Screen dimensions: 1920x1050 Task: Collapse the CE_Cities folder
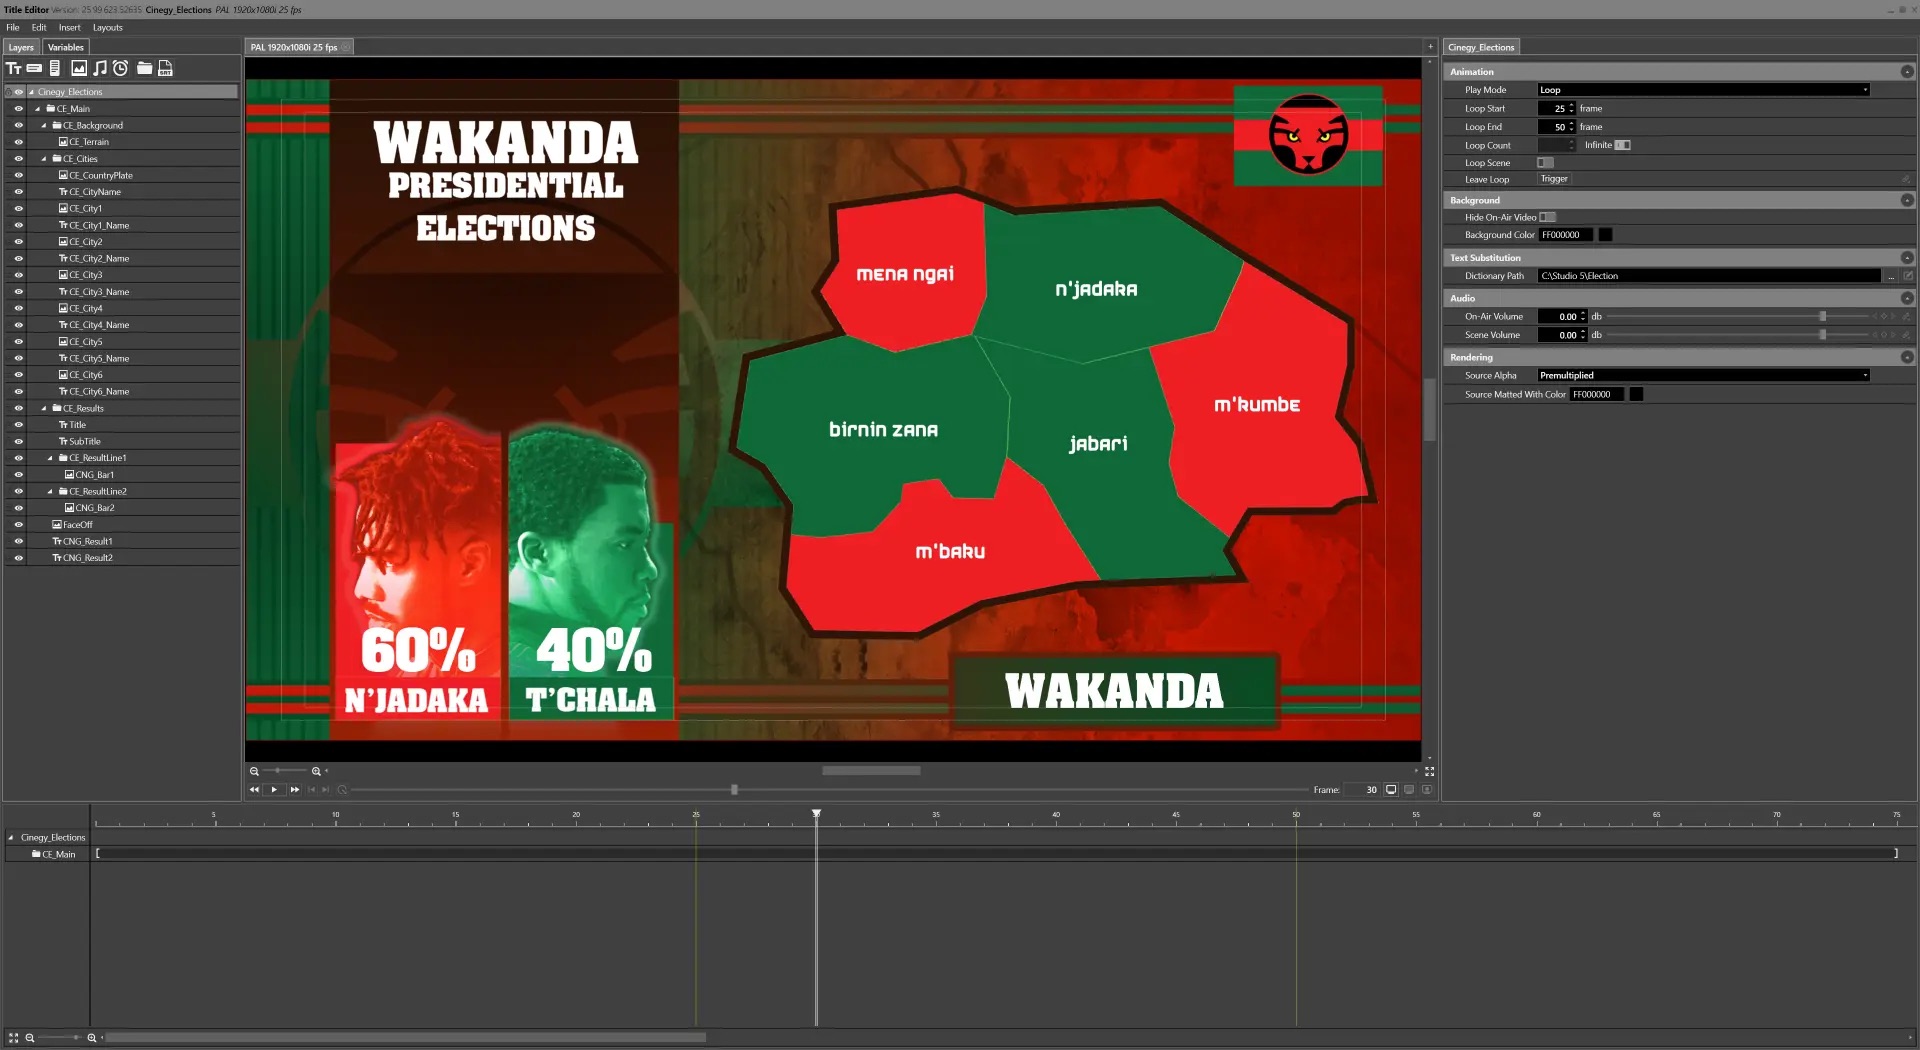44,159
